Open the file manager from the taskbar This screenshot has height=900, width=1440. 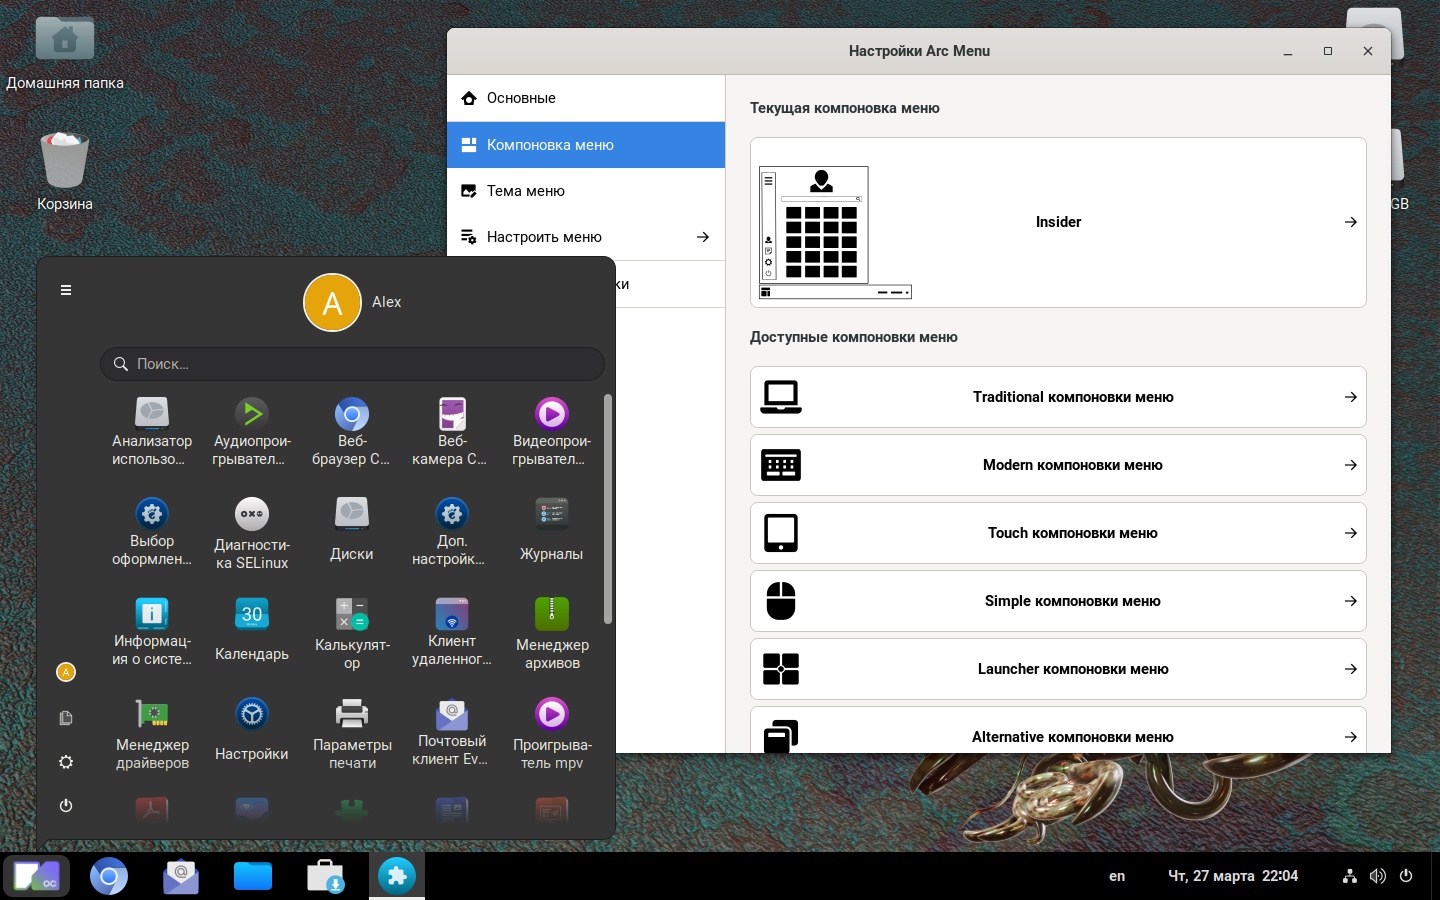(x=253, y=877)
